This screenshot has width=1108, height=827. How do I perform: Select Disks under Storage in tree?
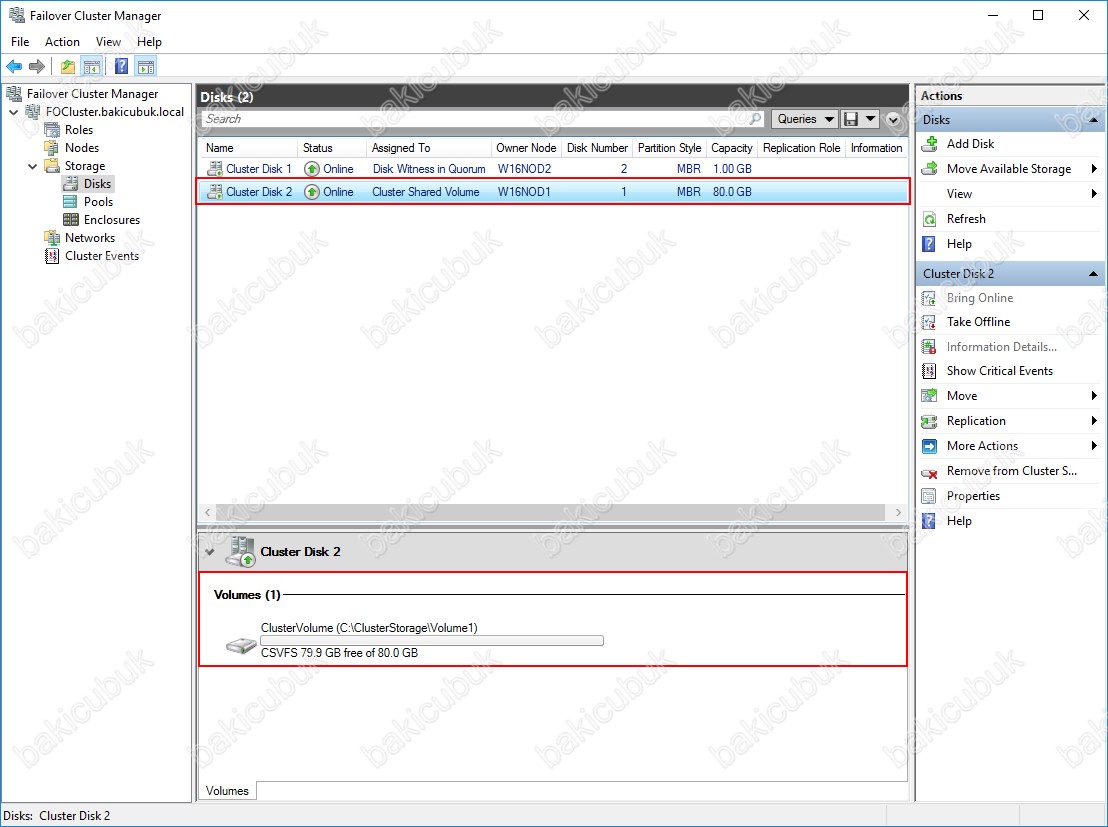(97, 184)
